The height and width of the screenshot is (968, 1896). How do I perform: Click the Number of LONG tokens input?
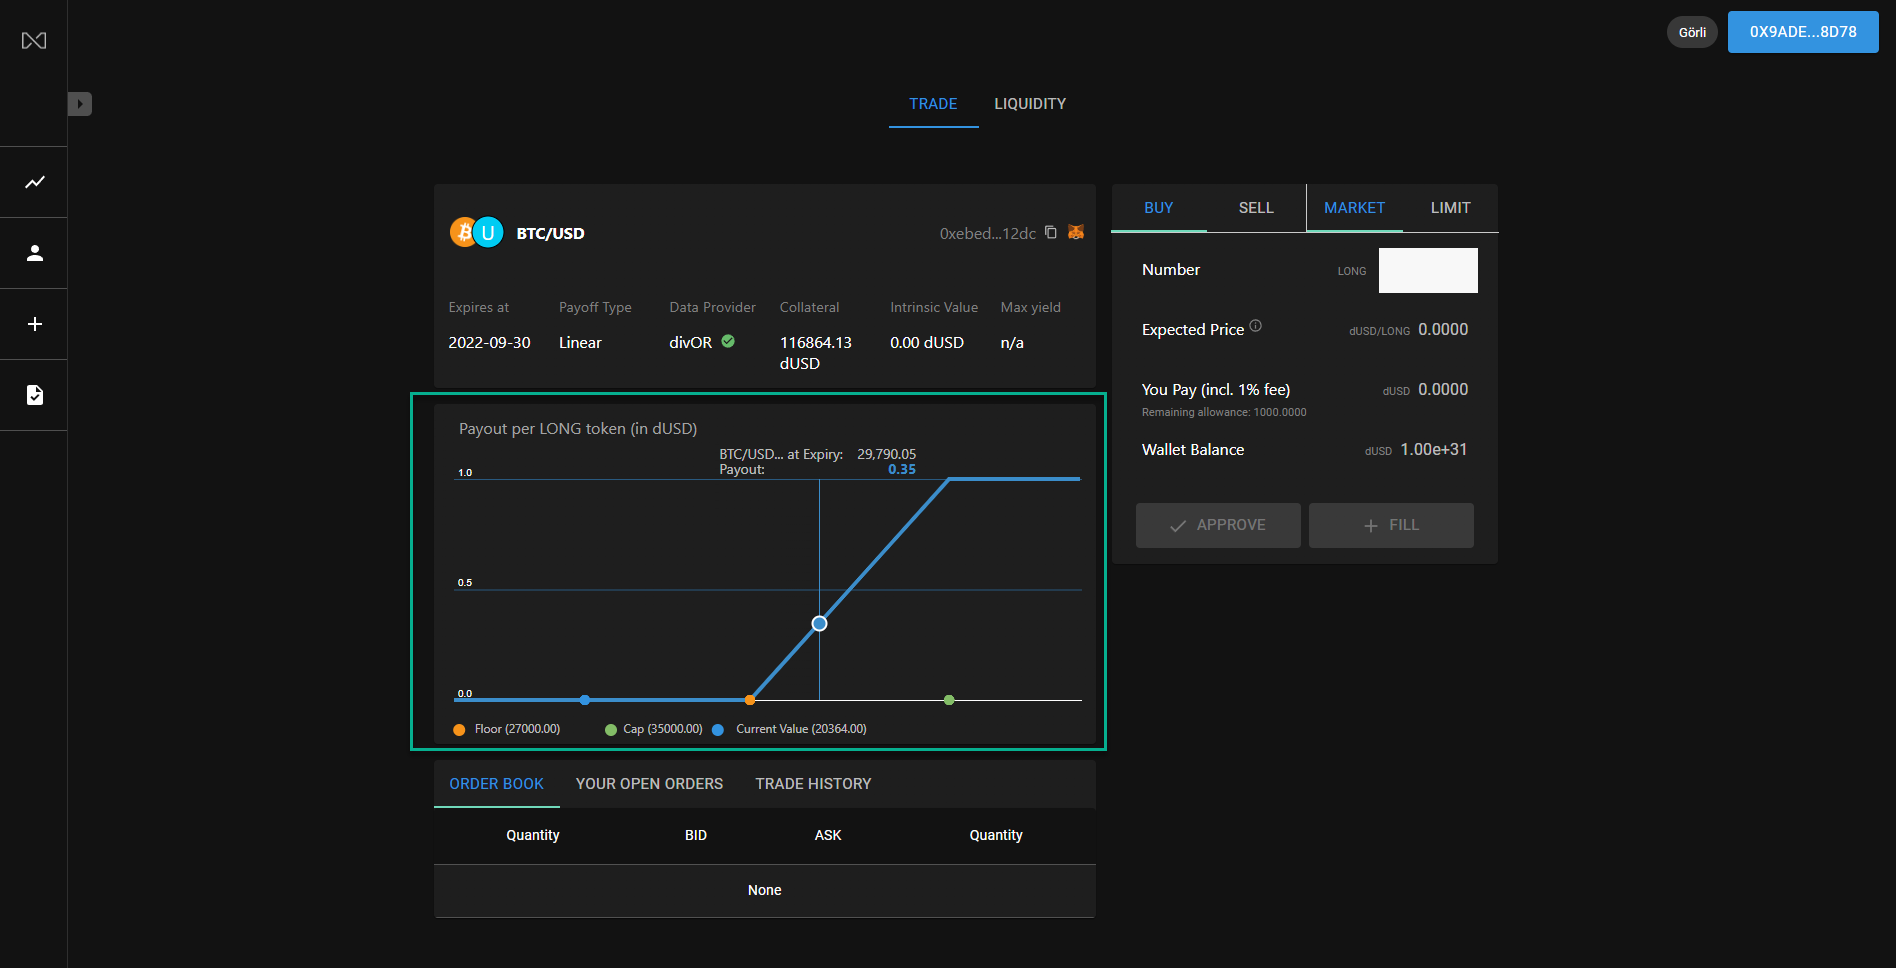pyautogui.click(x=1427, y=271)
